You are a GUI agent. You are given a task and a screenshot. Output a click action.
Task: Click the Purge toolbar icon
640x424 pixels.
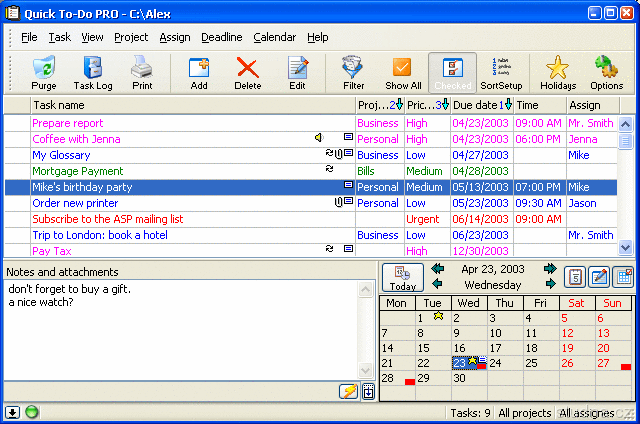point(44,73)
